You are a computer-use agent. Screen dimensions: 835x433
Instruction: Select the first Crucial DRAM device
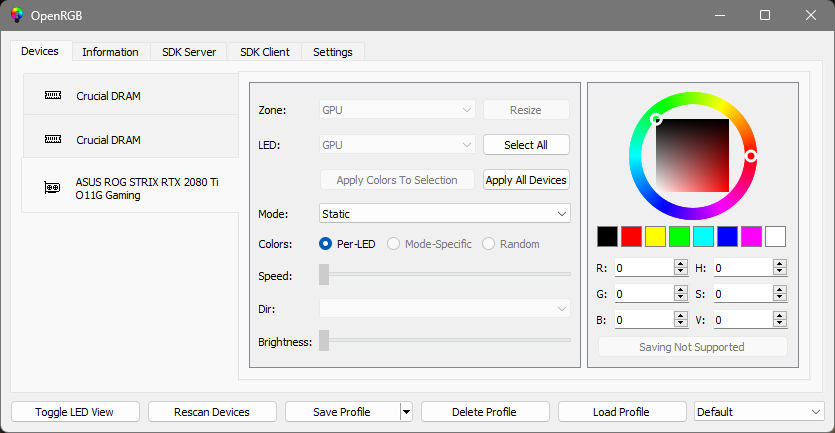pyautogui.click(x=130, y=95)
